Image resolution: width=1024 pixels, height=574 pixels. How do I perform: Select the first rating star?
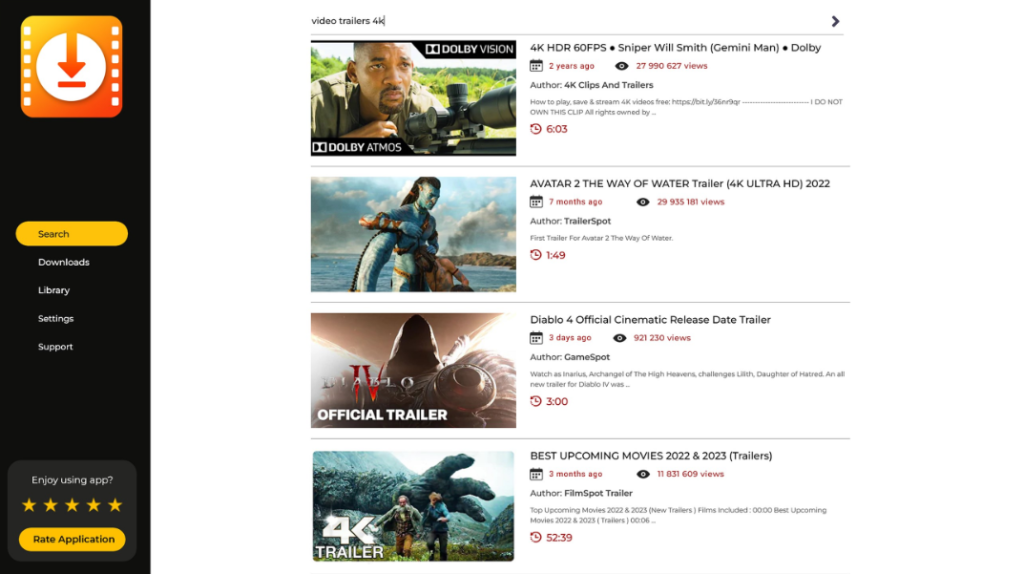(x=29, y=505)
